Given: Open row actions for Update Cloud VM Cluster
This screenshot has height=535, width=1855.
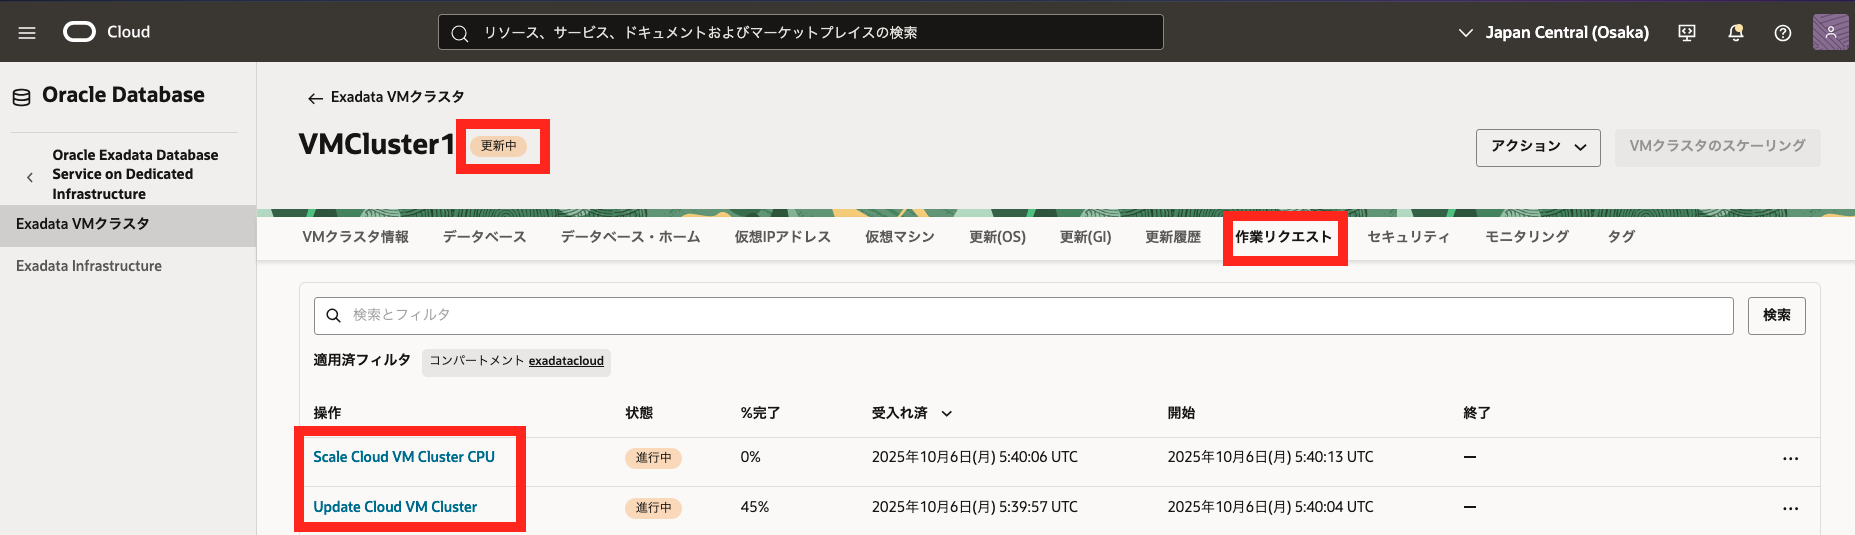Looking at the screenshot, I should [x=1789, y=509].
